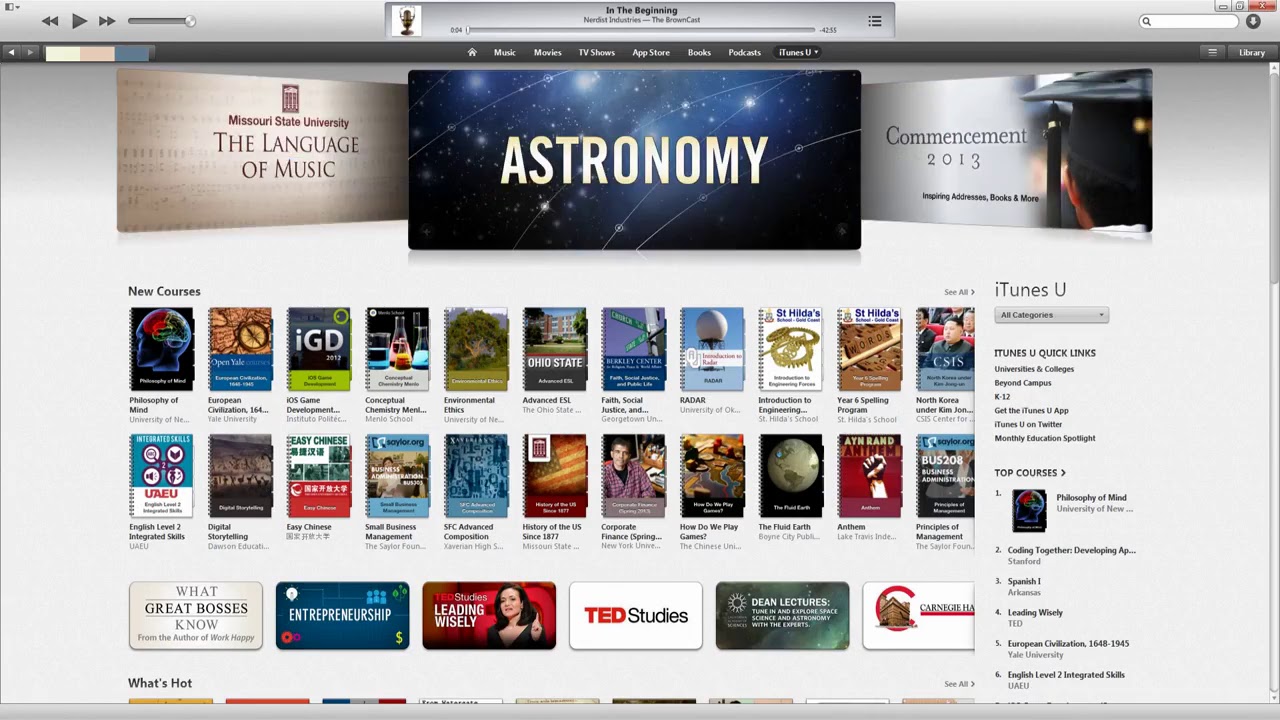Open the Books tab

click(699, 52)
